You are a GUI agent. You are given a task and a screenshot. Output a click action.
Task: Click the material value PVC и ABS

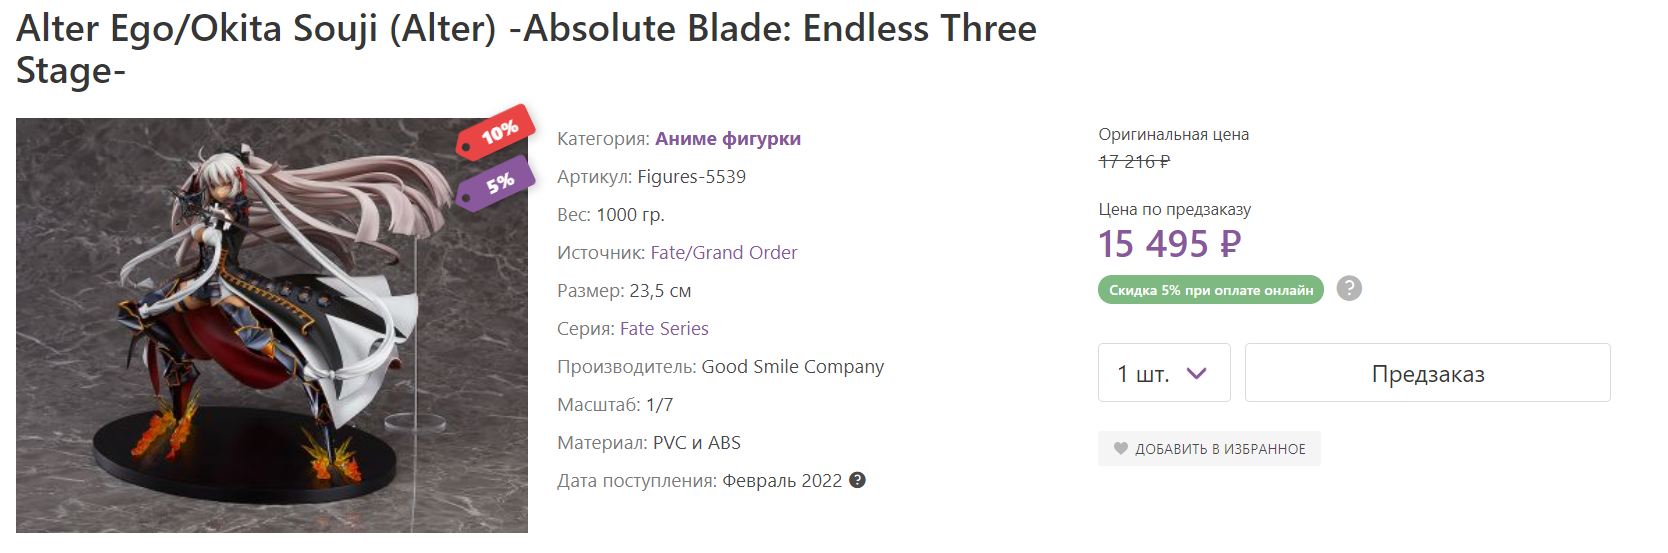point(696,443)
